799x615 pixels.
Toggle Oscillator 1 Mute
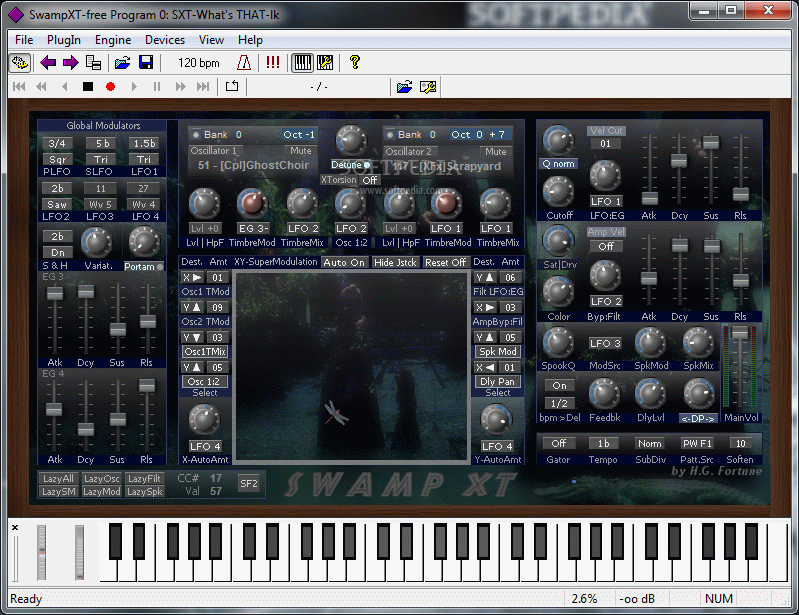(301, 151)
